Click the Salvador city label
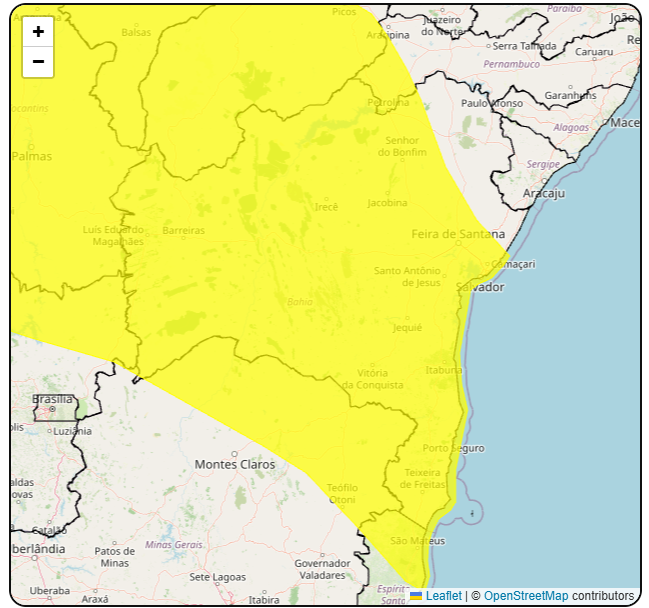The height and width of the screenshot is (608, 649). [480, 287]
